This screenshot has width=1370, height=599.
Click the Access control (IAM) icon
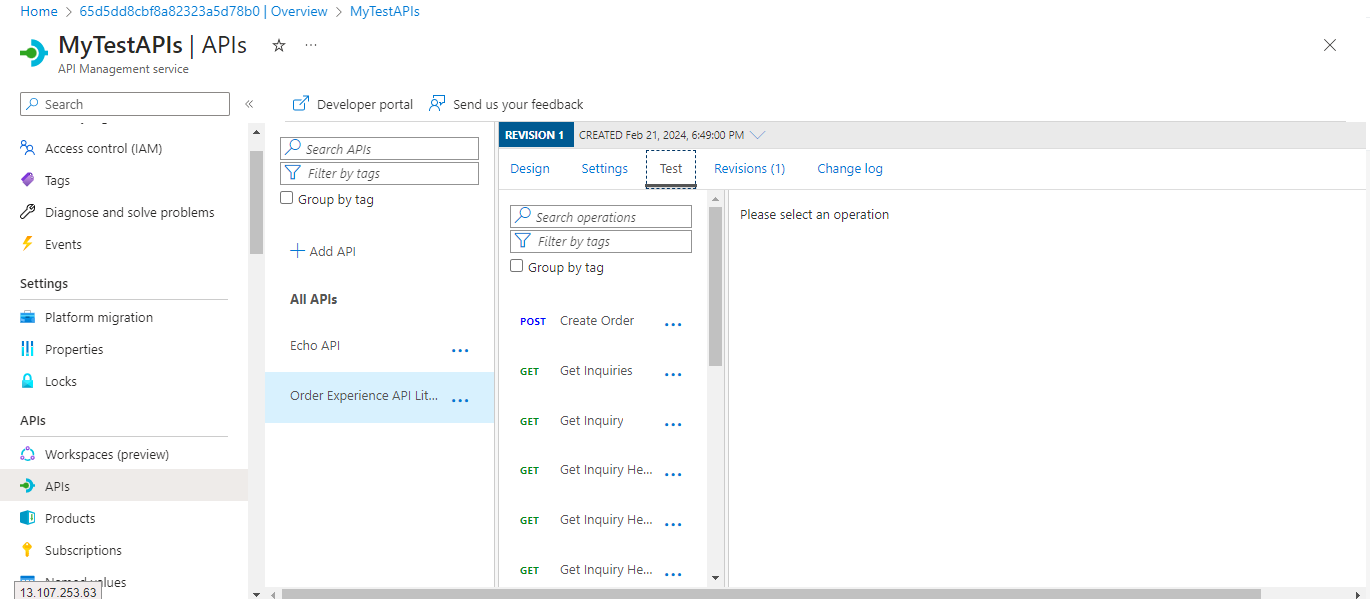28,148
